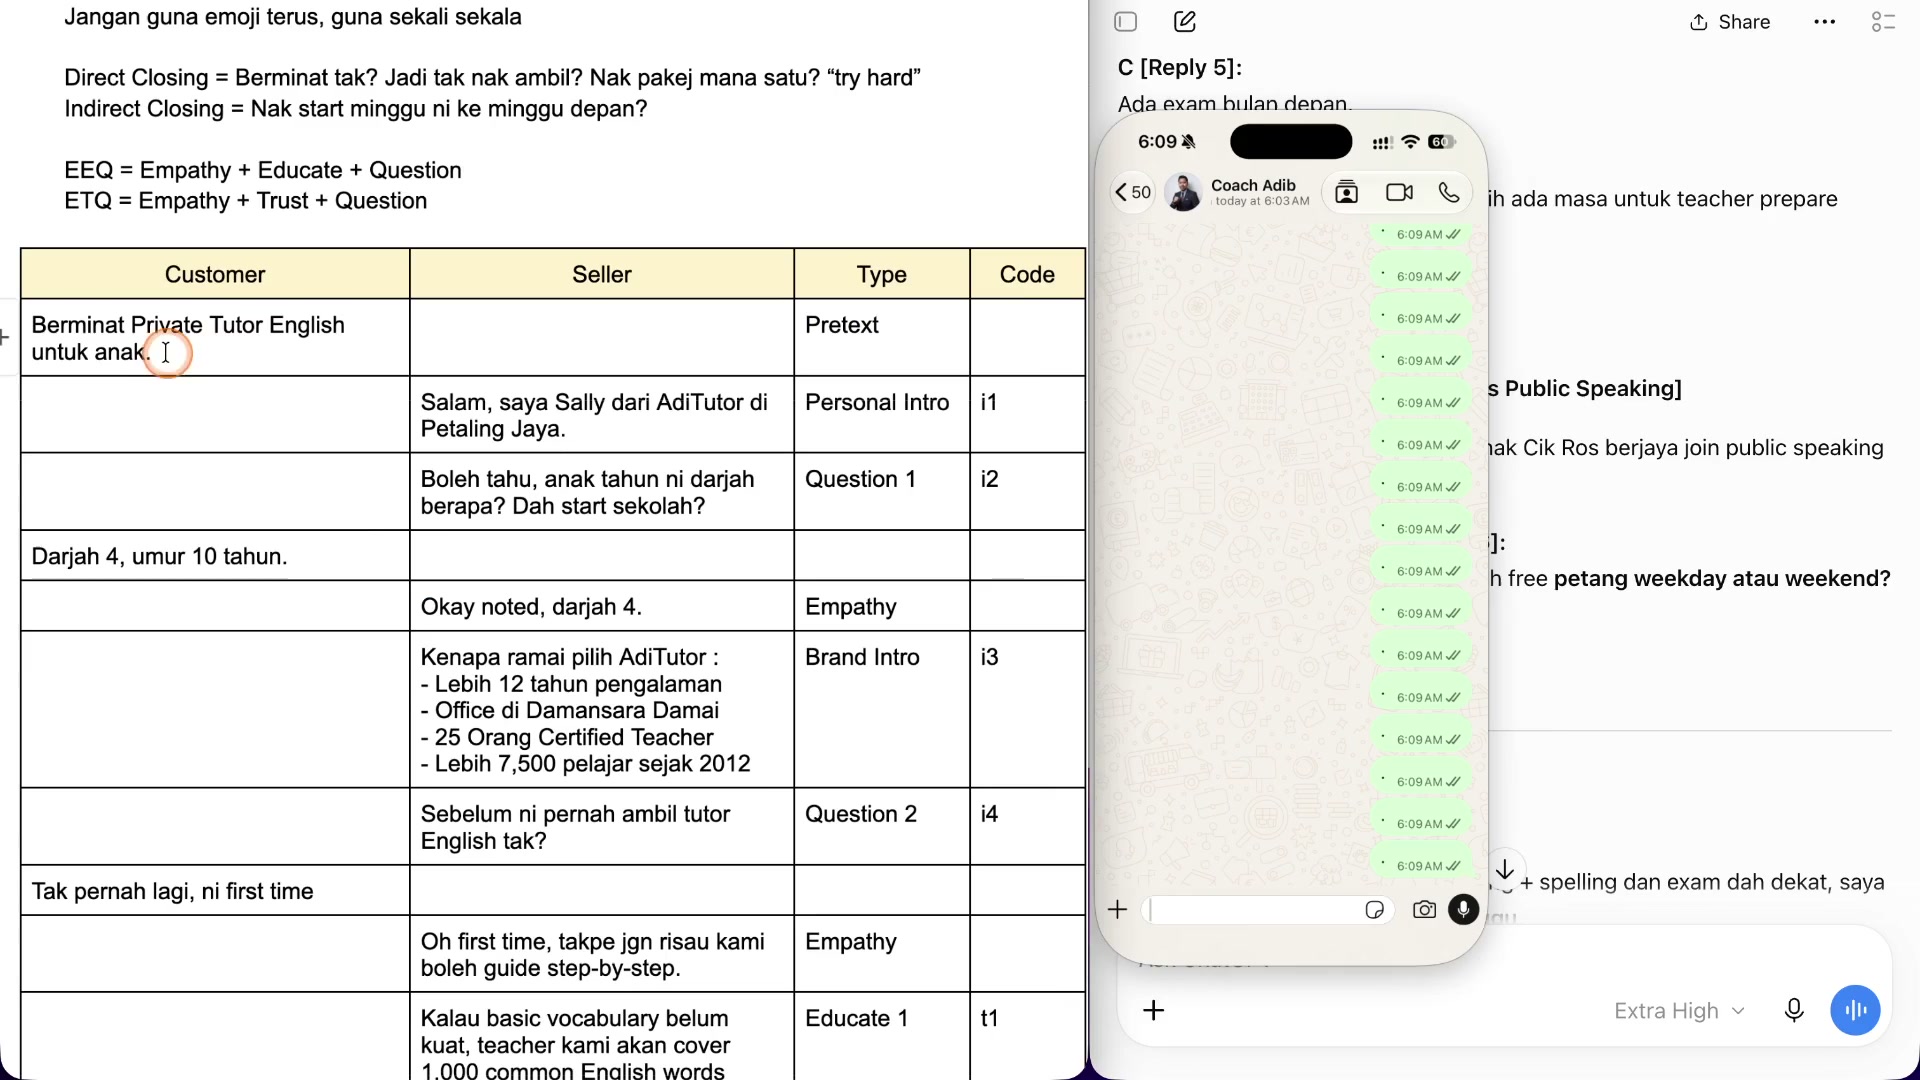1920x1080 pixels.
Task: Start a video call with Coach Adib
Action: (1399, 192)
